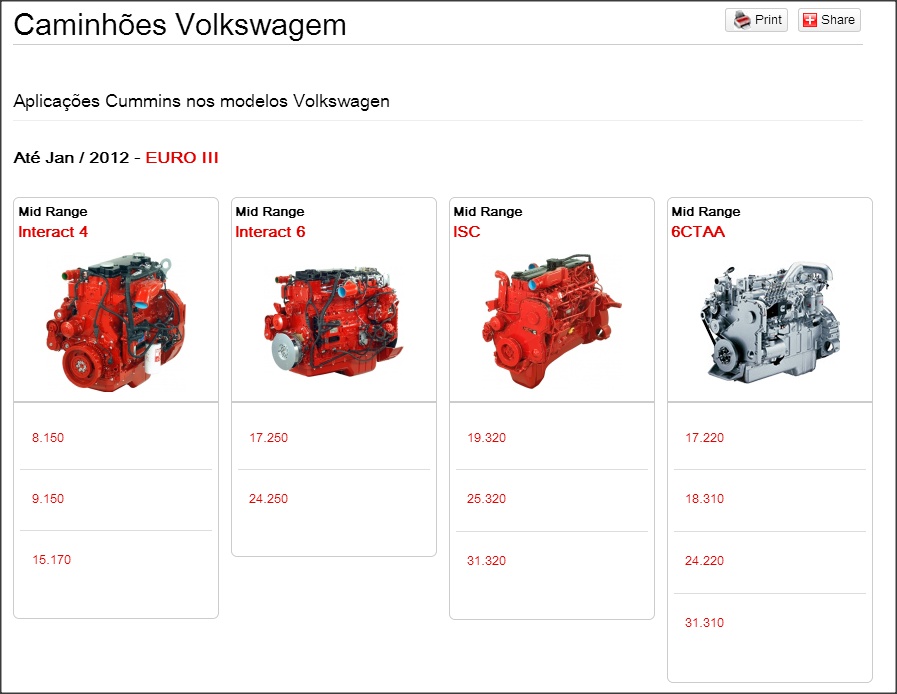897x694 pixels.
Task: Click the printer icon in Print button
Action: point(742,20)
